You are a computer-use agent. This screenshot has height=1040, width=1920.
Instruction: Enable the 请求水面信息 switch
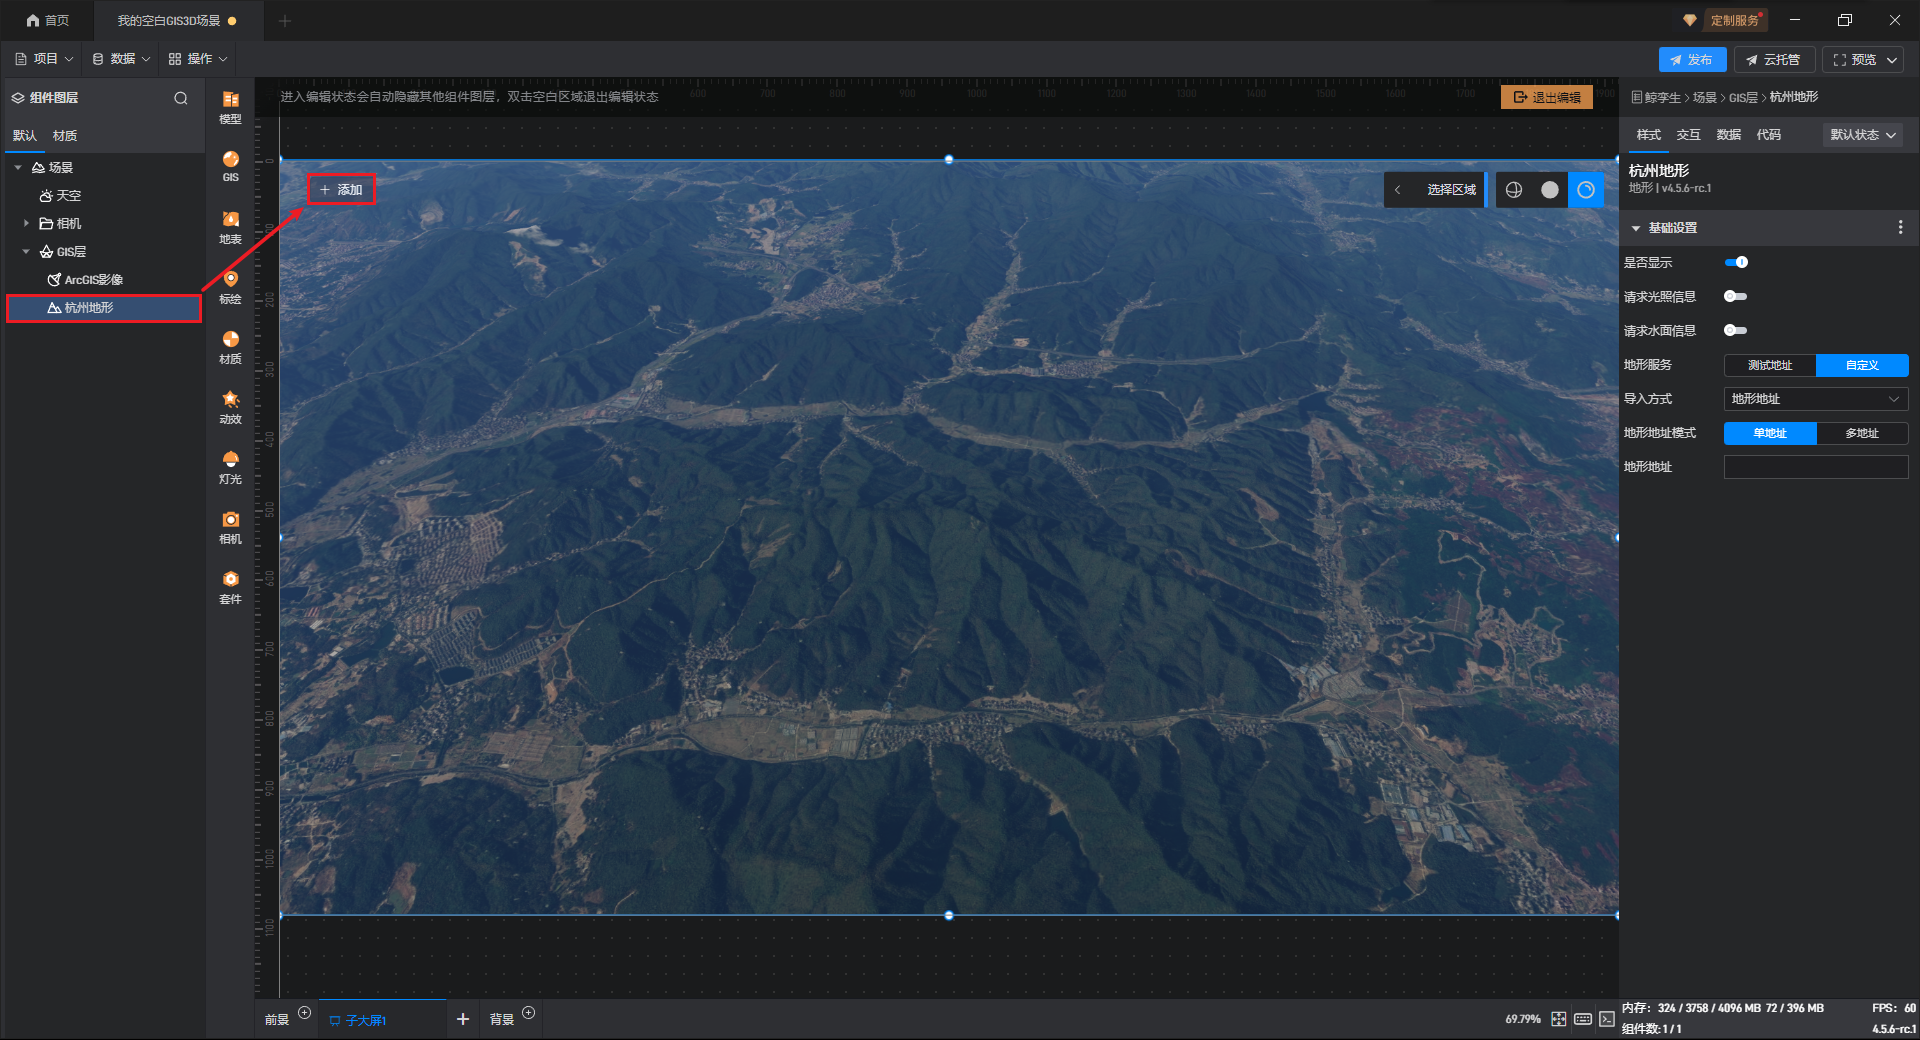1736,330
